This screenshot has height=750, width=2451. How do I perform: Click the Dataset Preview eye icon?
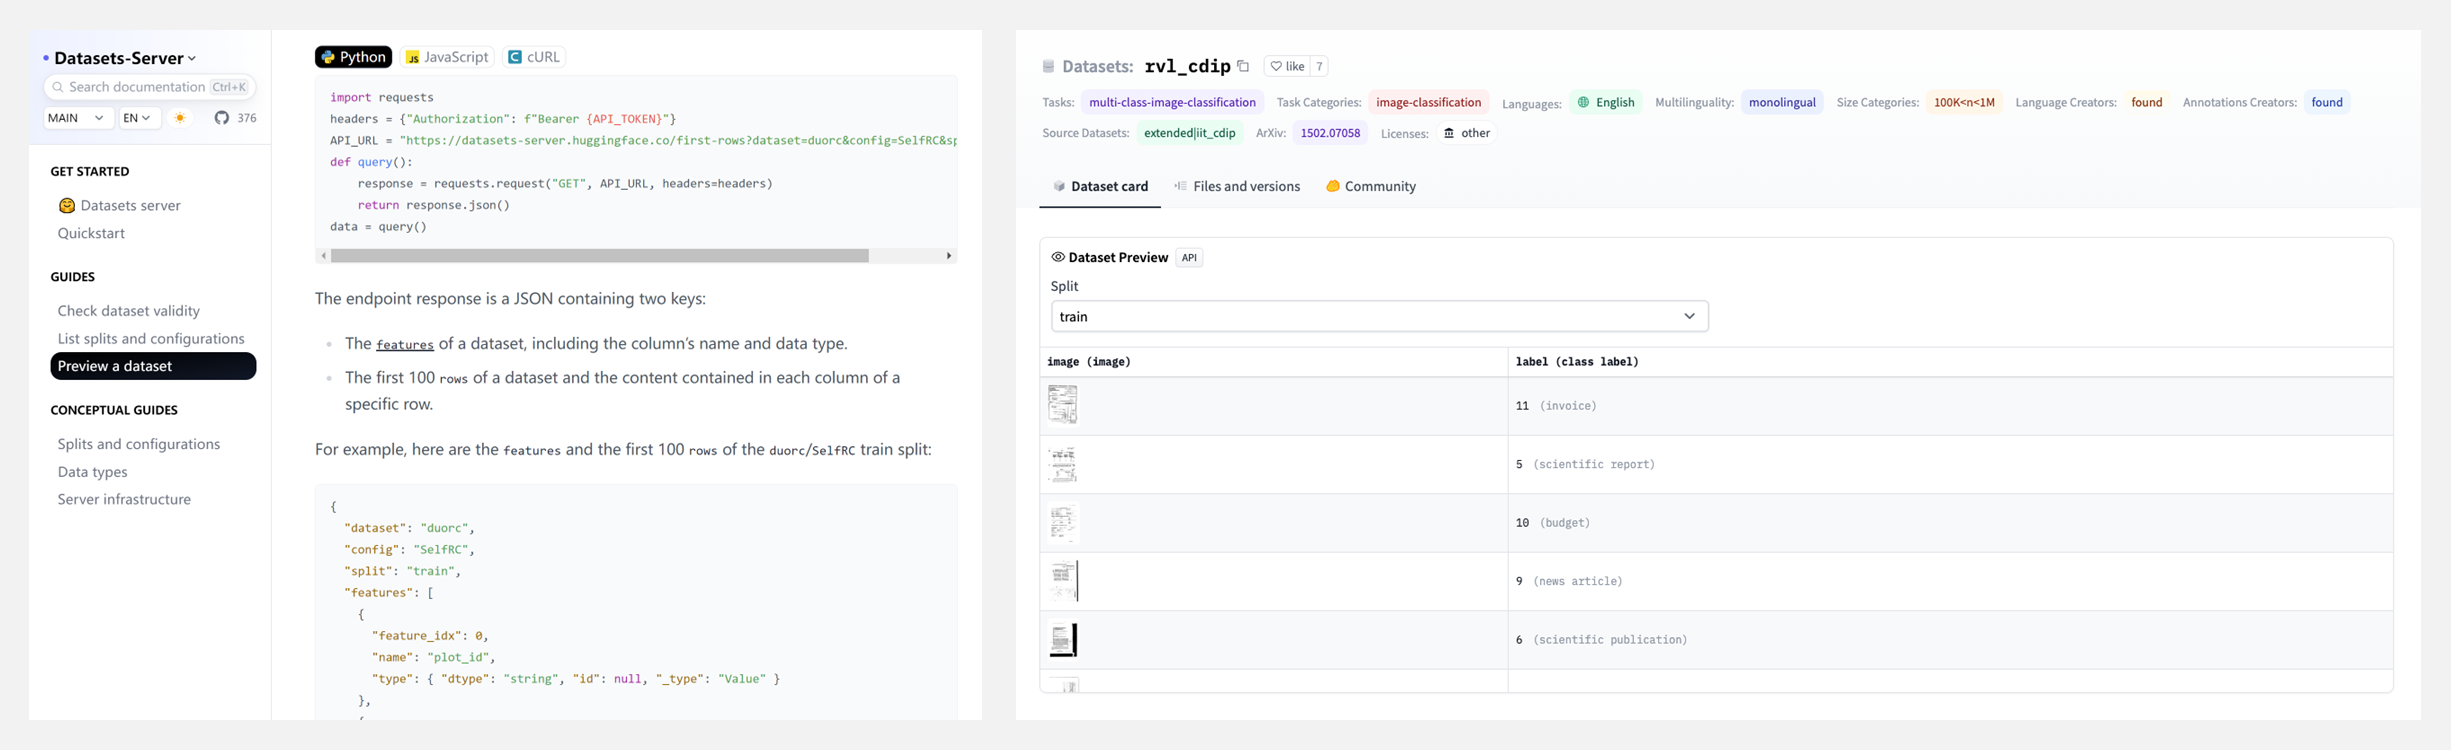[x=1058, y=257]
